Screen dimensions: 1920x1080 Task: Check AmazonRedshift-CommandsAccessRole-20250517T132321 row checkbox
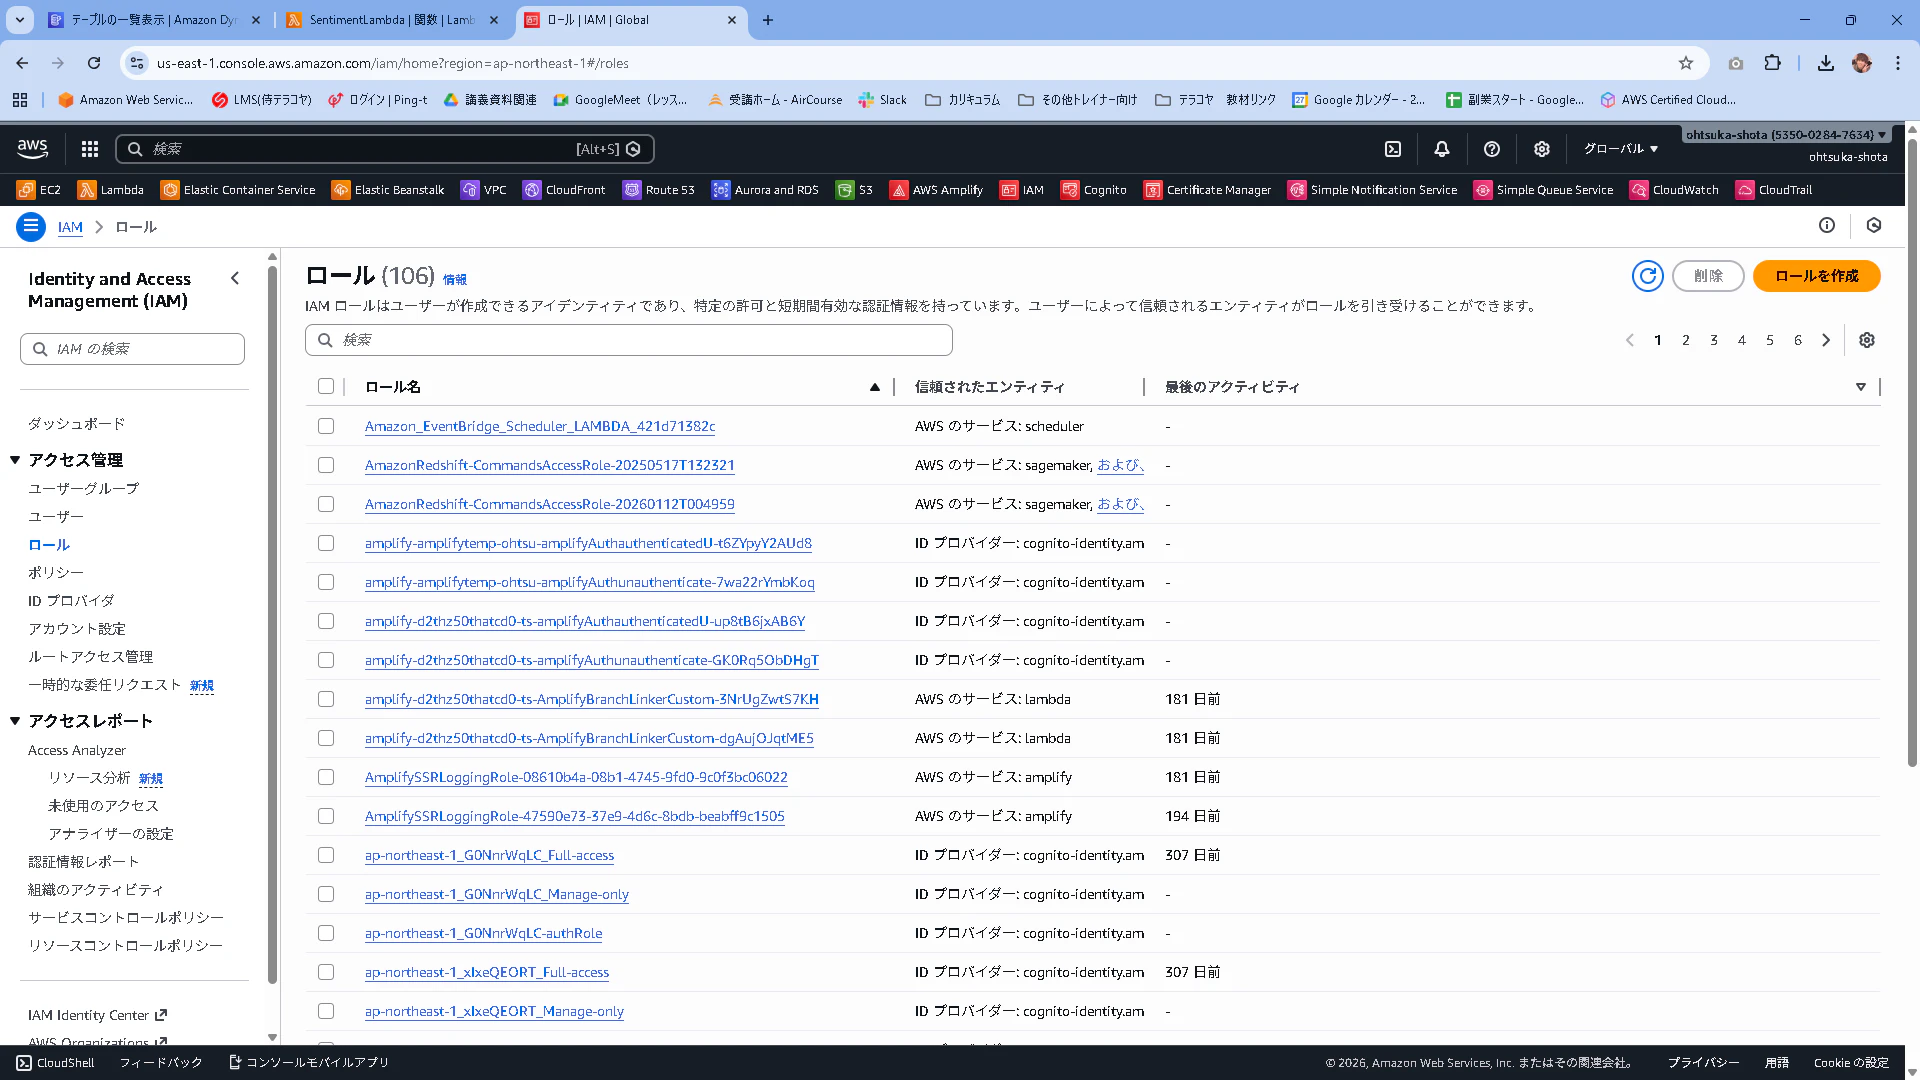(326, 465)
